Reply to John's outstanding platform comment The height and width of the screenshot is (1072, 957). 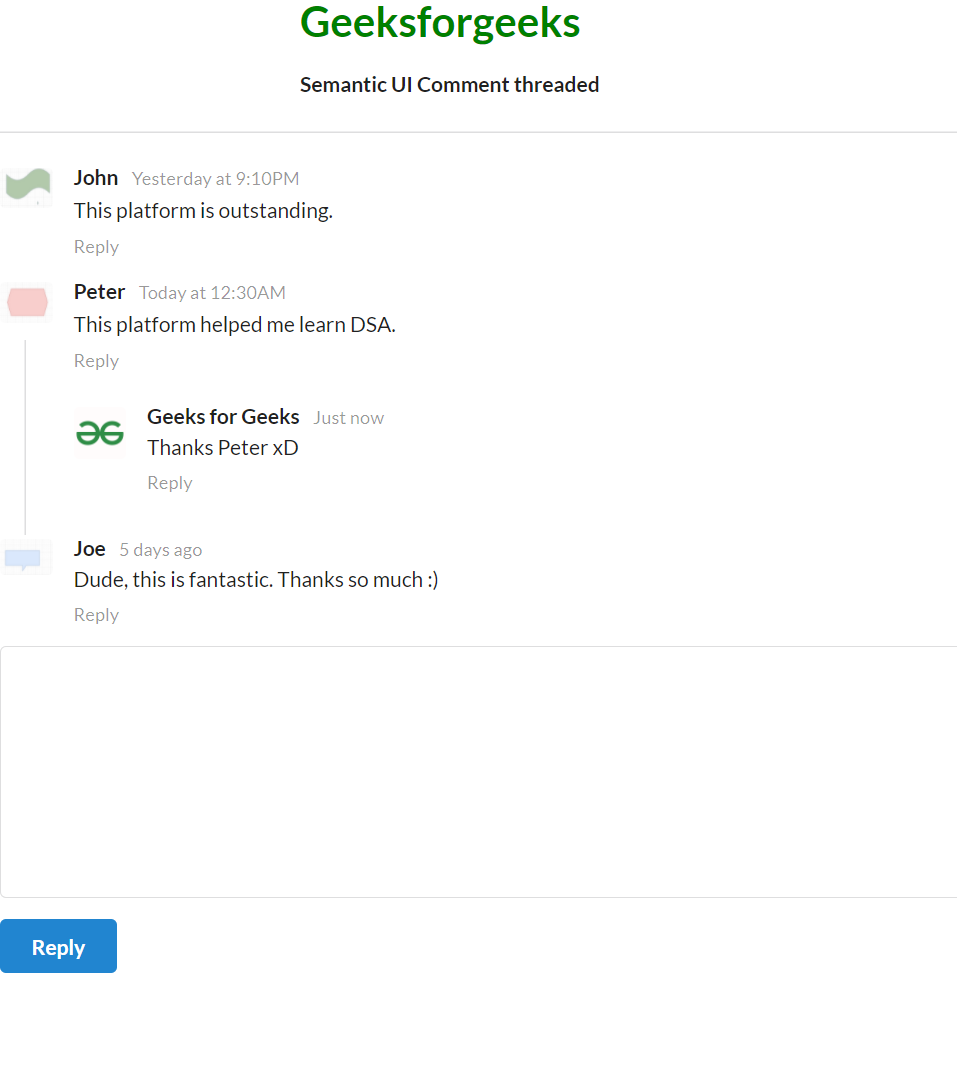[x=96, y=247]
